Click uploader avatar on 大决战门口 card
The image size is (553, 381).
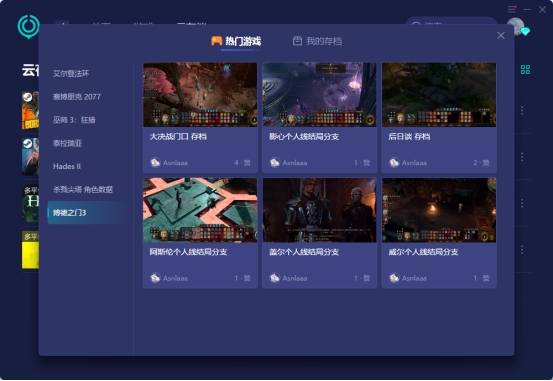155,163
